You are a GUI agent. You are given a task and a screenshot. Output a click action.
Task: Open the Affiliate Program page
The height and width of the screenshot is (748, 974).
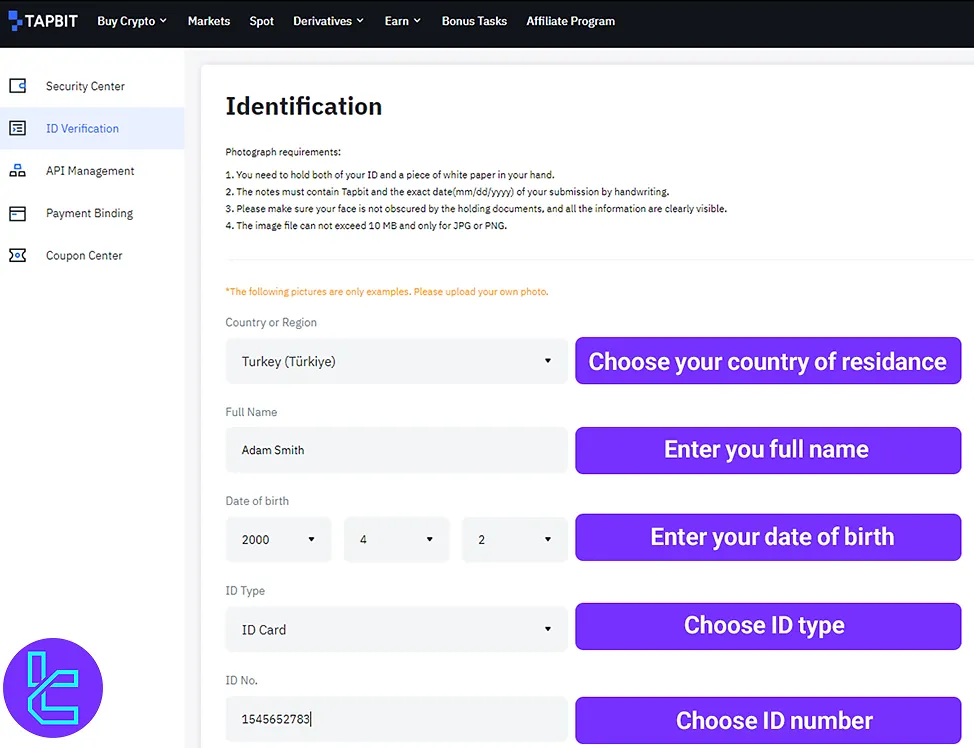570,21
